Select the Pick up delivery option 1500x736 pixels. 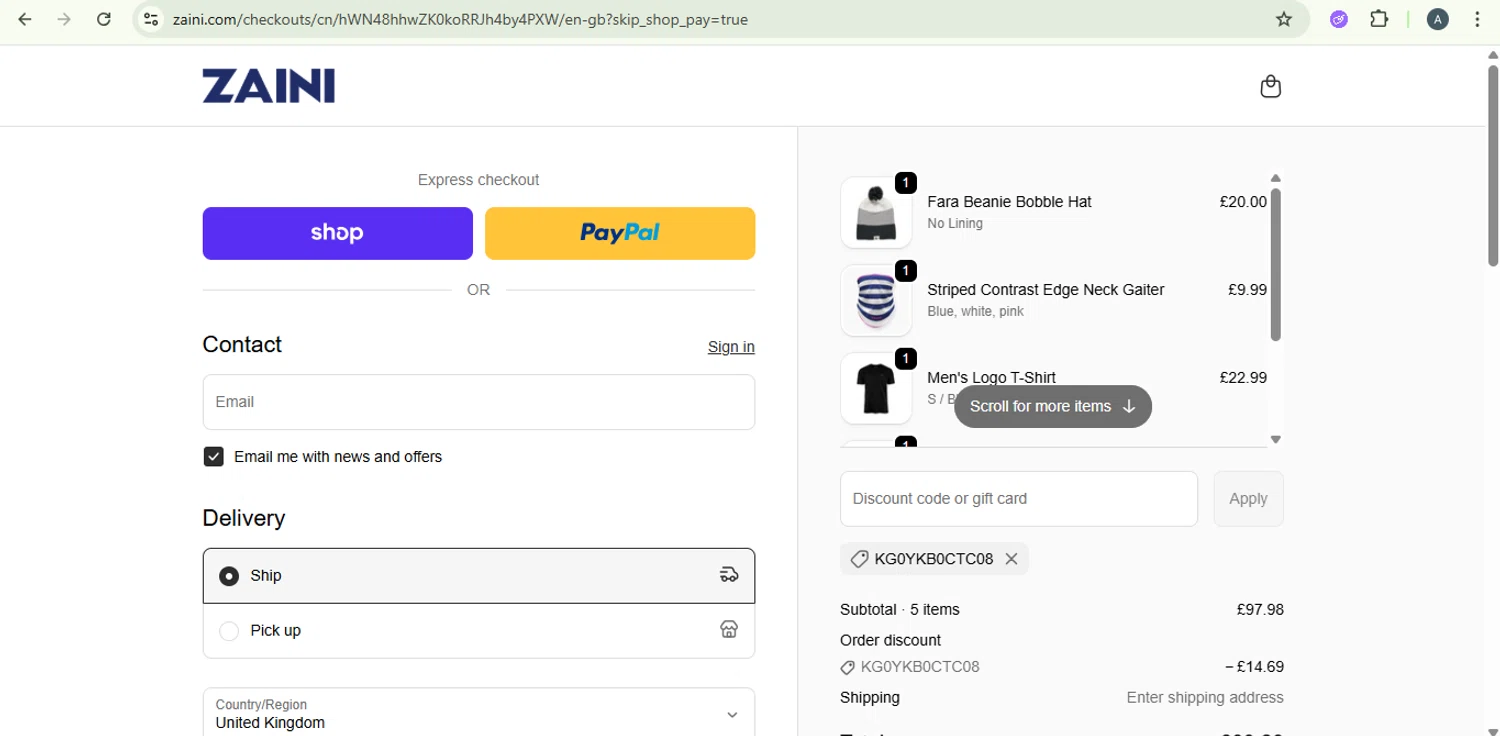click(479, 630)
